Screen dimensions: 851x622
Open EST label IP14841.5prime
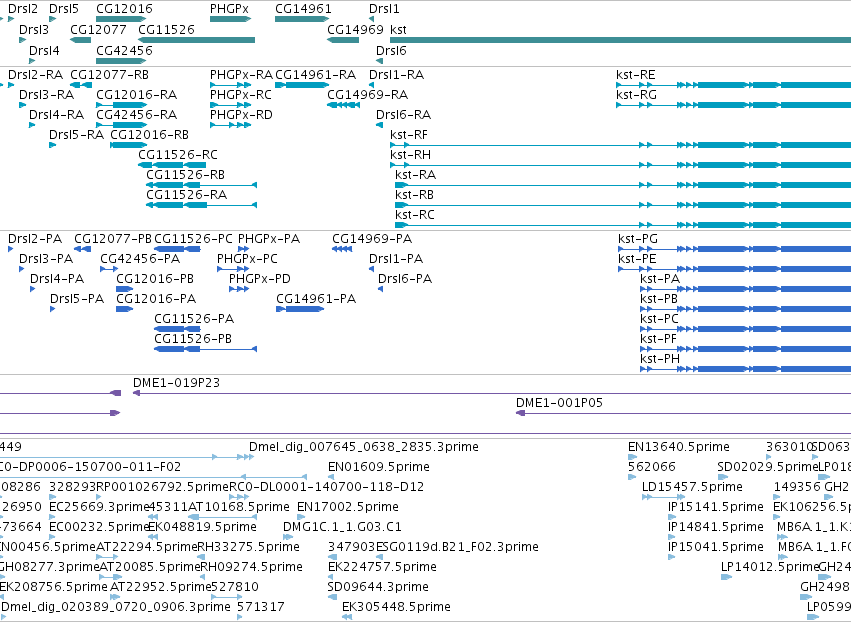click(716, 528)
